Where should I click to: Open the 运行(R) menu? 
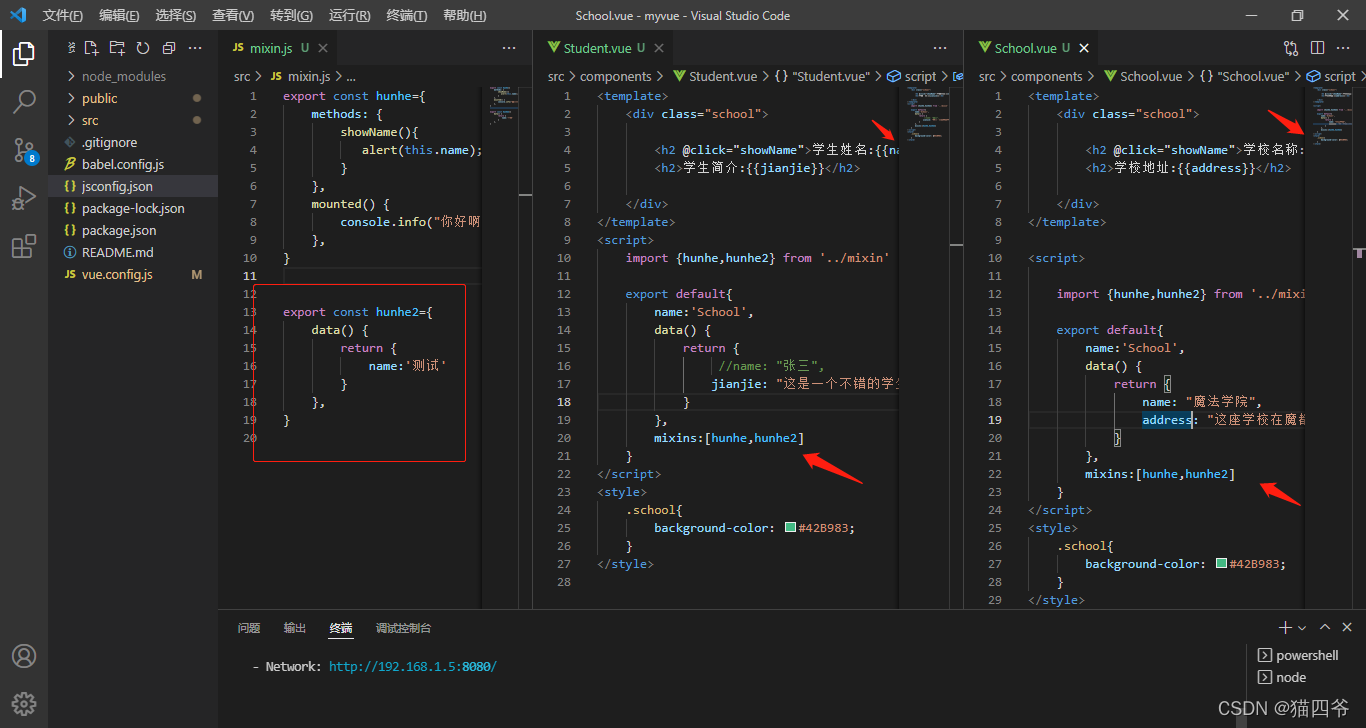[x=349, y=15]
